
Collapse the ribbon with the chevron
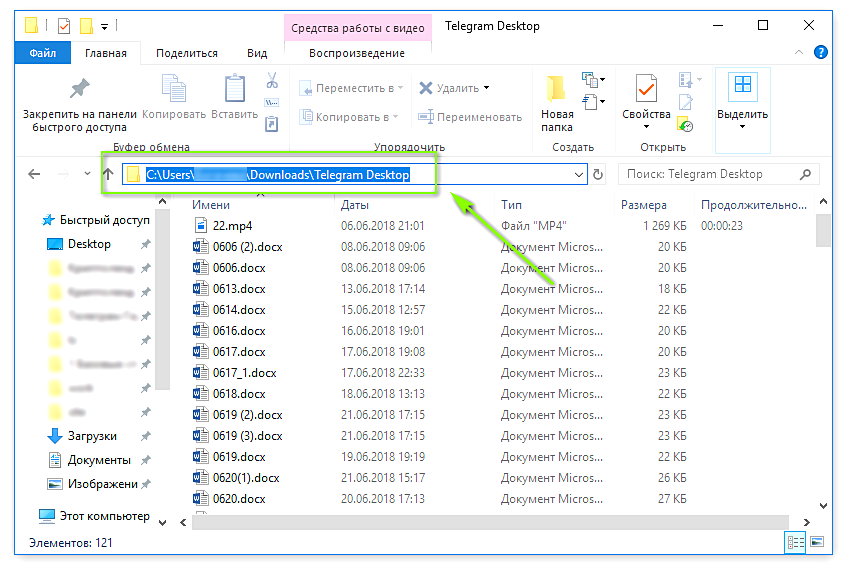tap(799, 52)
